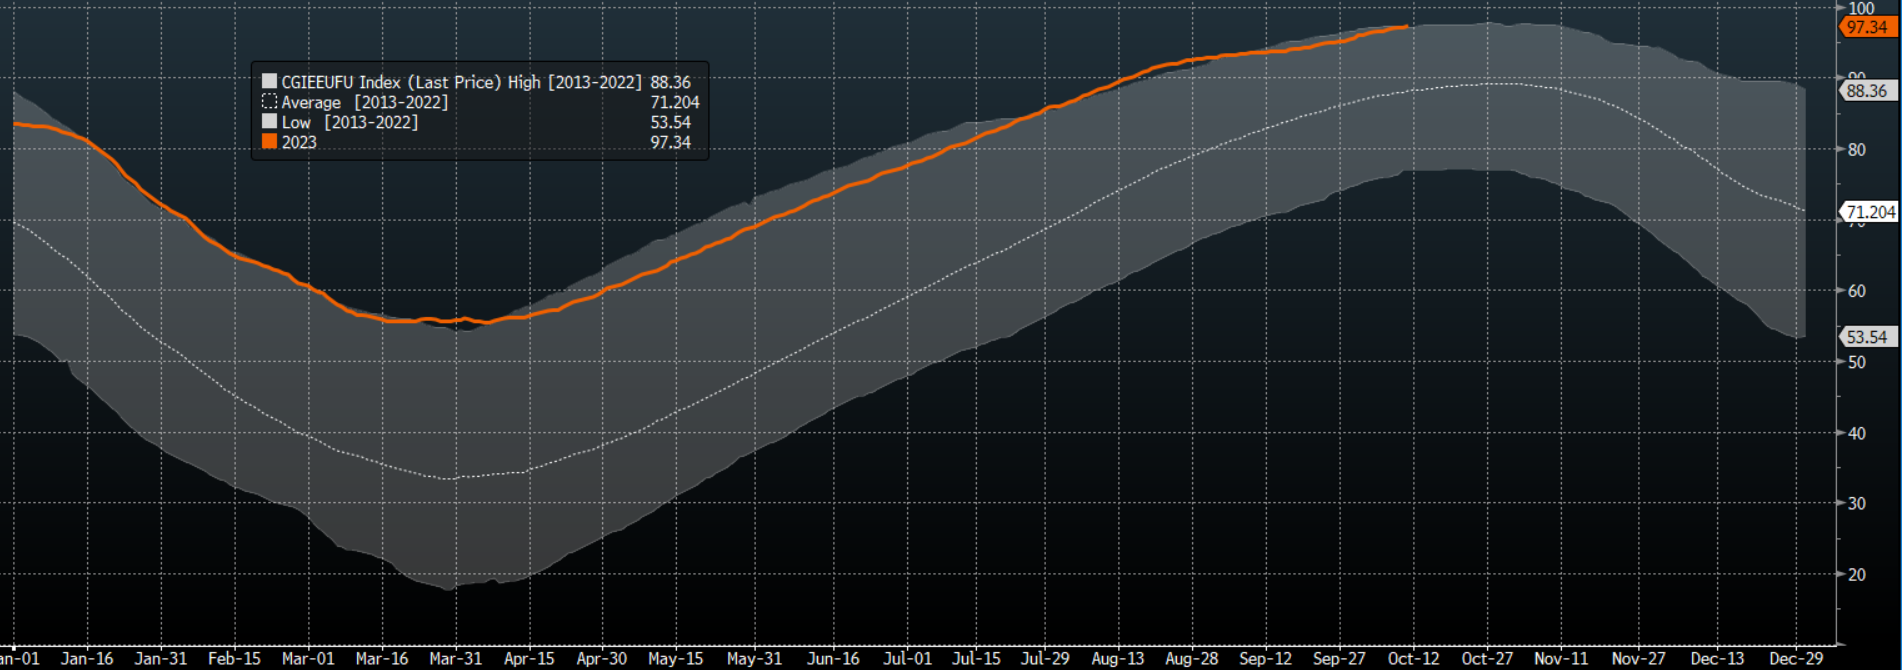Click the Jan-31 date label
1902x670 pixels.
[x=161, y=658]
